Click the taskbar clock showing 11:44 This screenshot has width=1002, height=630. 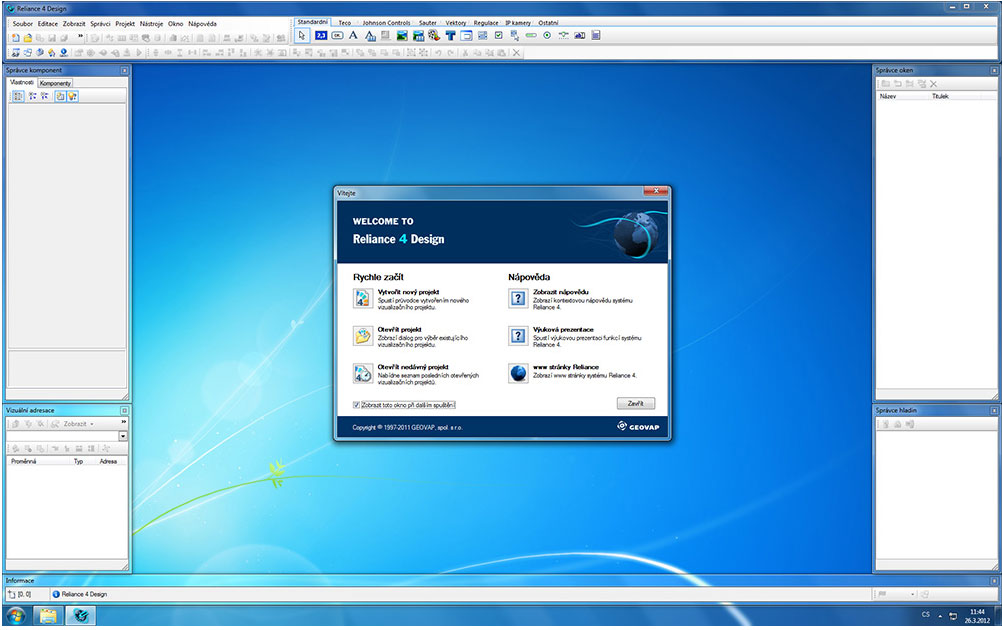pyautogui.click(x=977, y=616)
